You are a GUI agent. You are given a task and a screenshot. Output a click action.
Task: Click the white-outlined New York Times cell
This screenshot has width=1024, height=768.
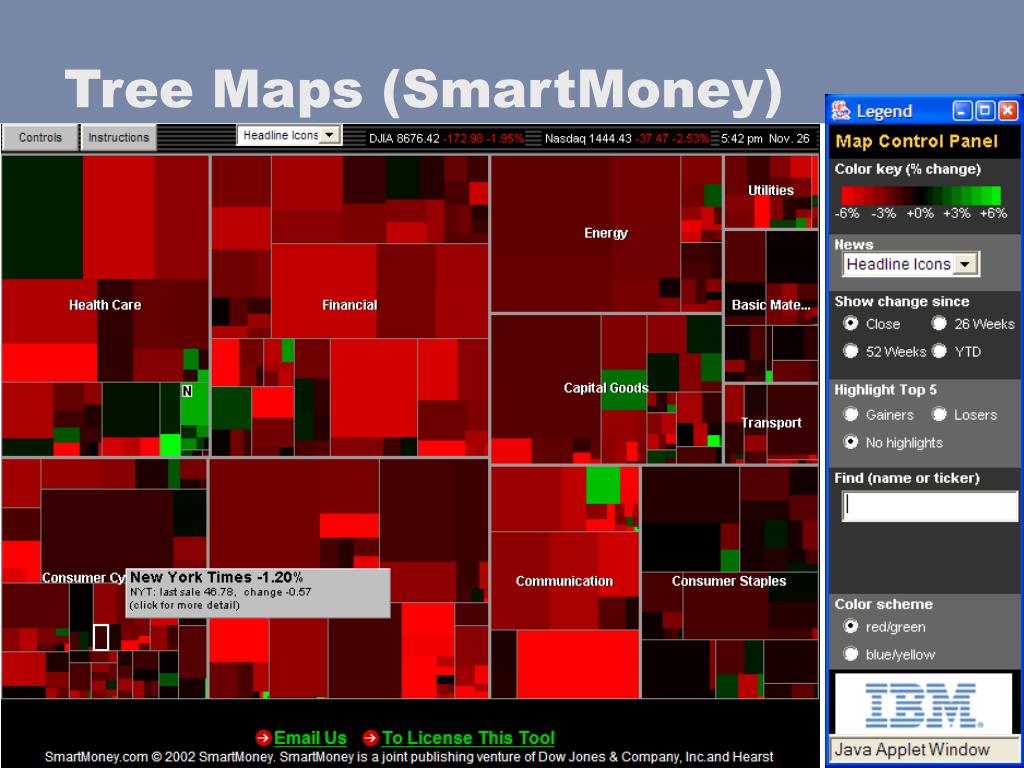(x=101, y=637)
